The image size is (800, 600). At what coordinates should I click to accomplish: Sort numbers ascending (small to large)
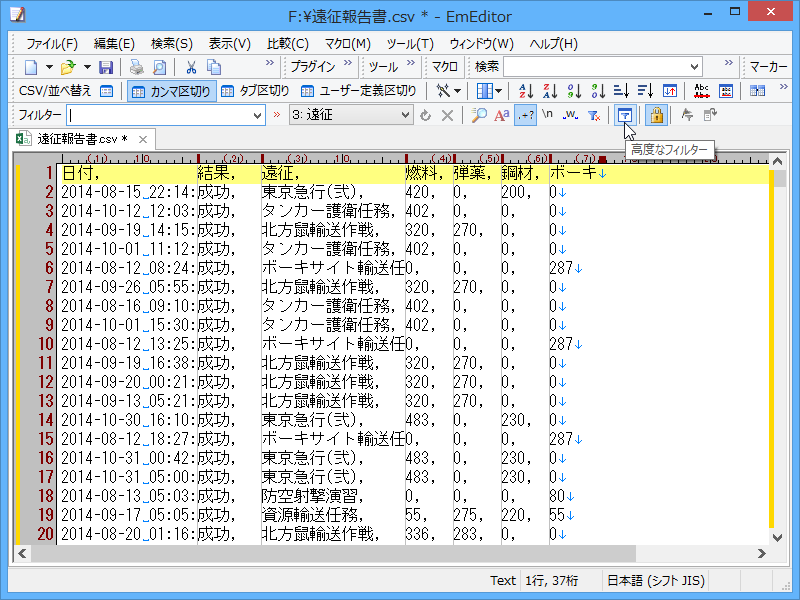574,91
